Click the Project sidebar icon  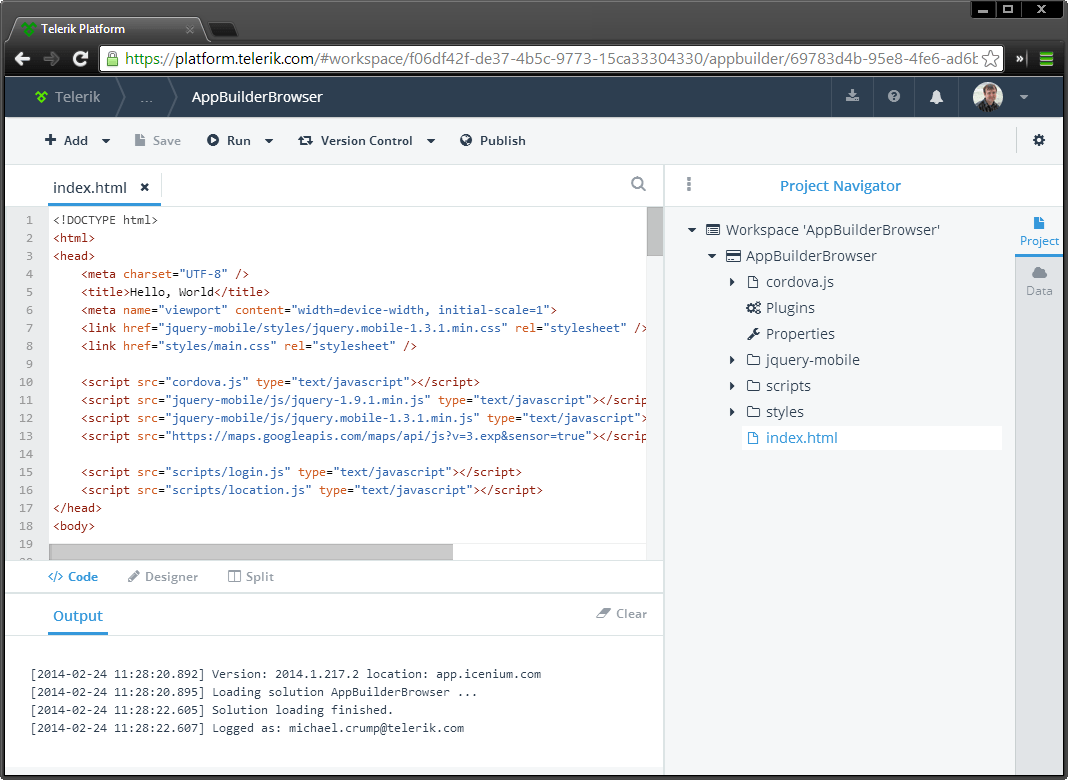[1039, 232]
